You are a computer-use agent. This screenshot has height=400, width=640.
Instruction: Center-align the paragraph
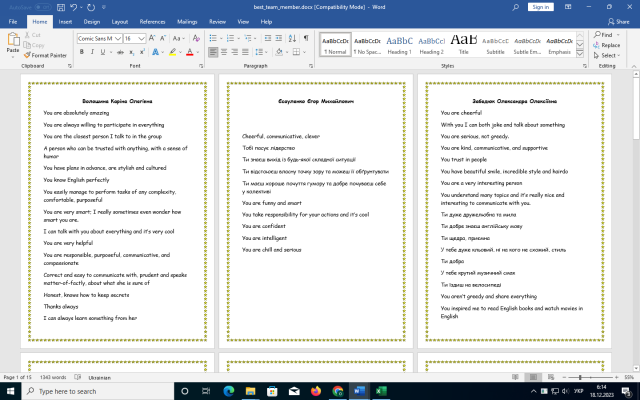pyautogui.click(x=224, y=52)
